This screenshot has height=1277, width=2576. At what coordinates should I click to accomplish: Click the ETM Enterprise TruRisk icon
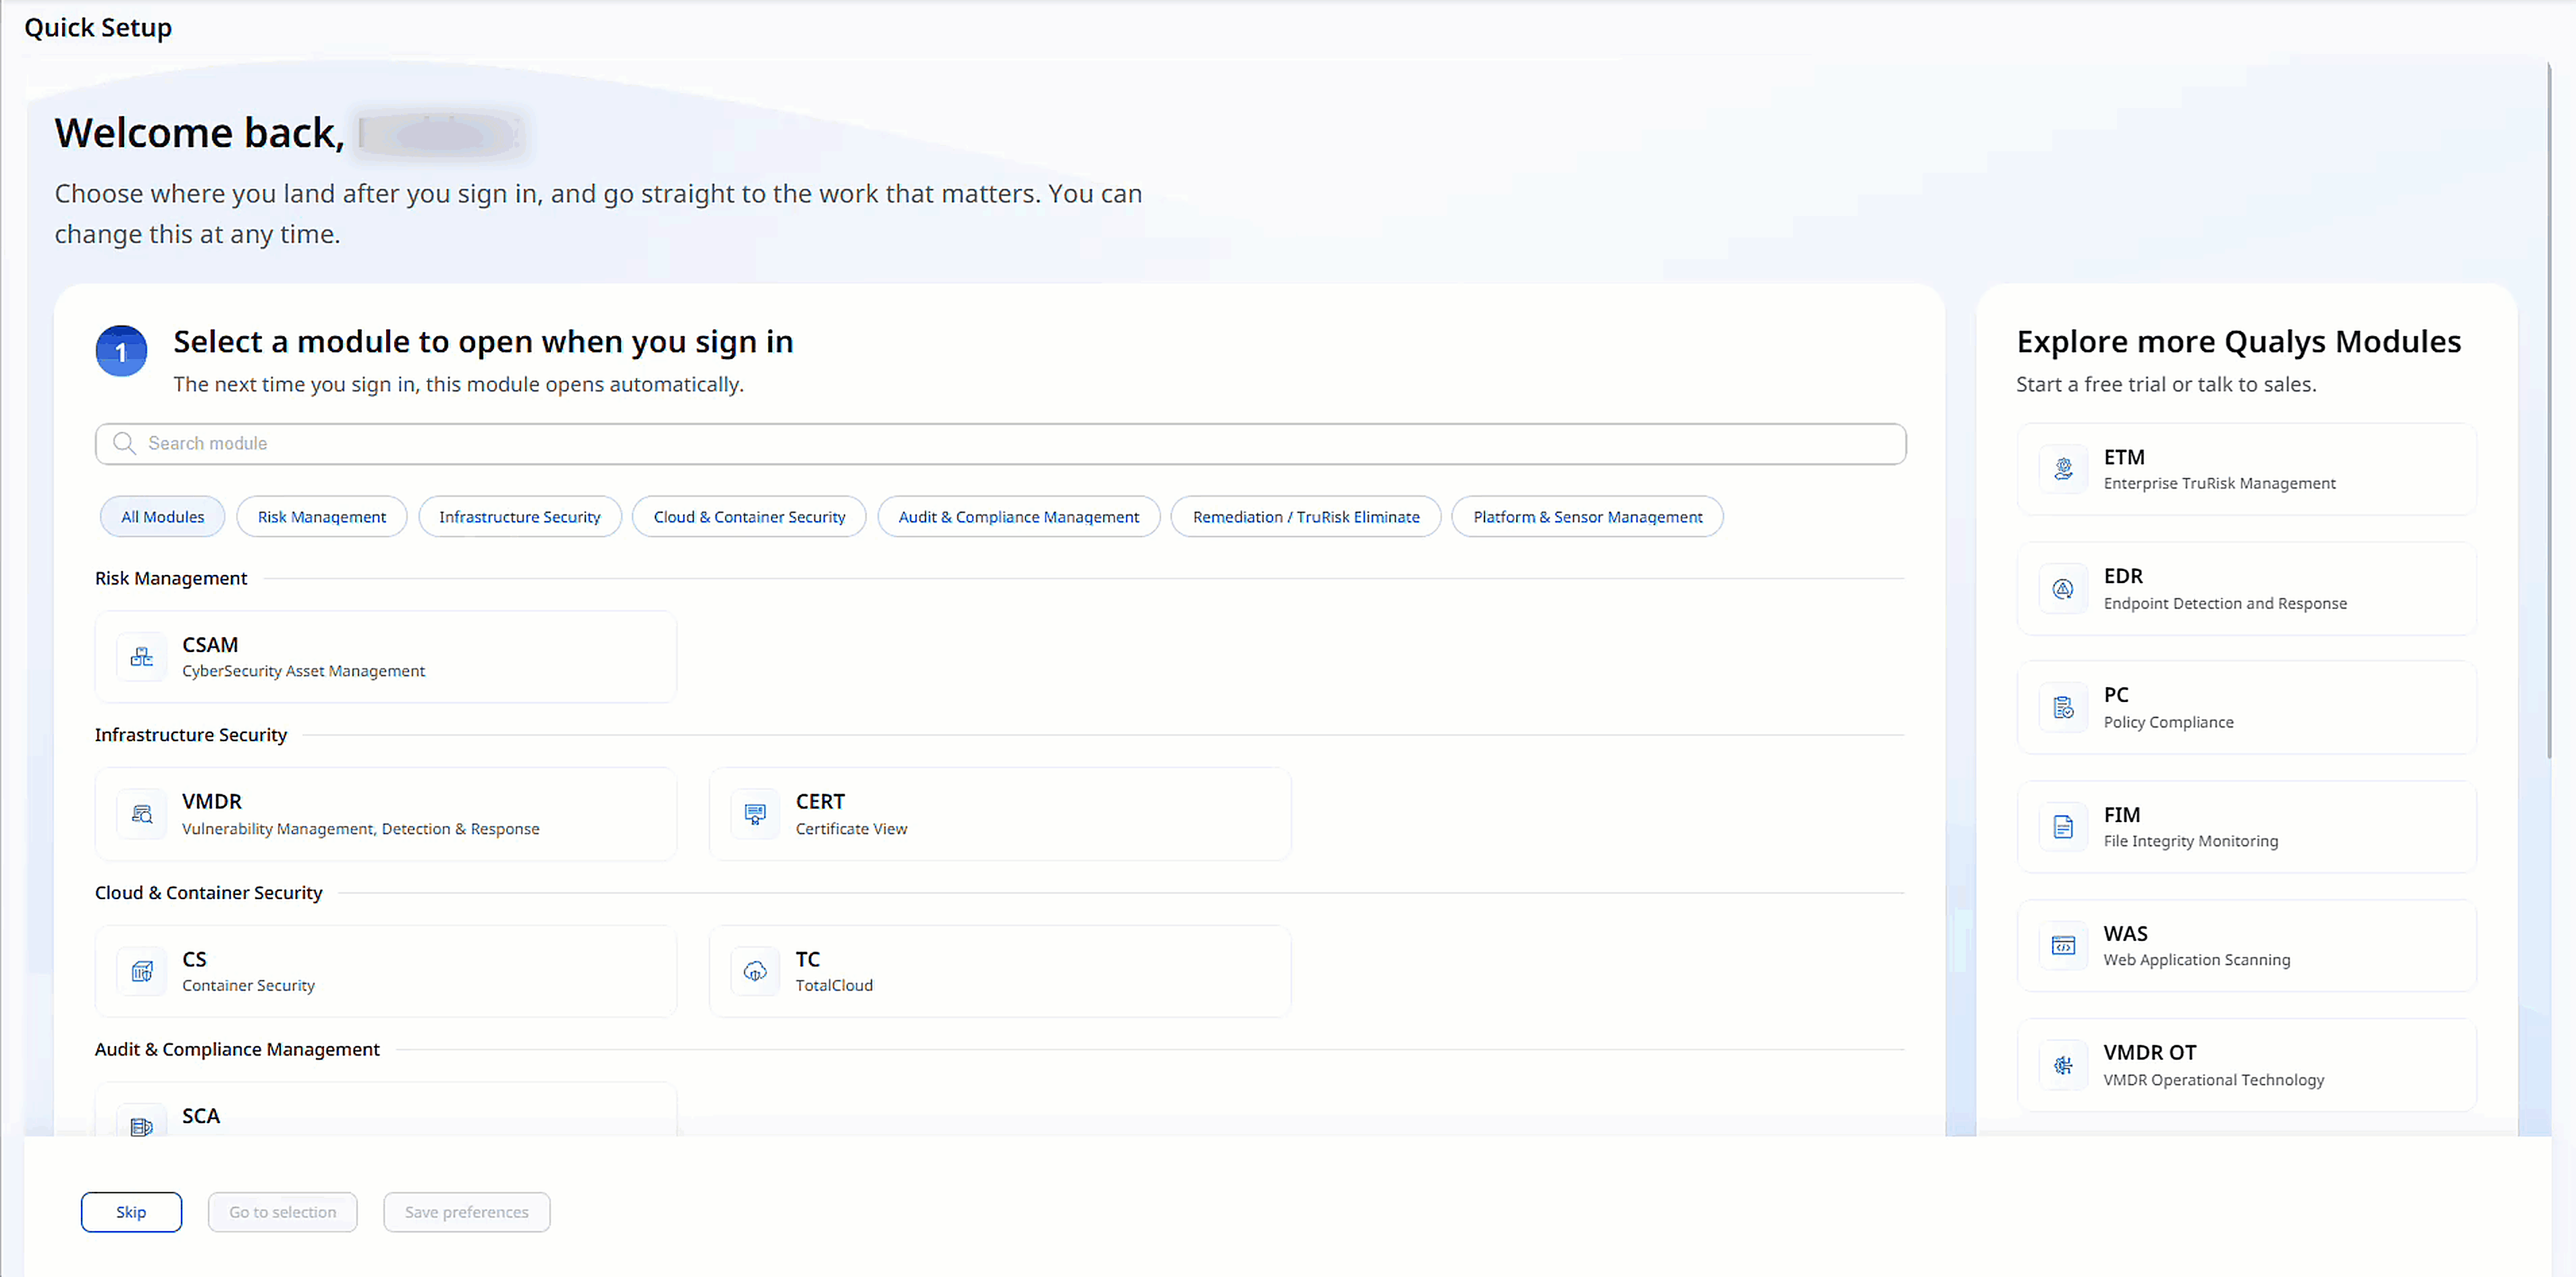click(x=2063, y=469)
